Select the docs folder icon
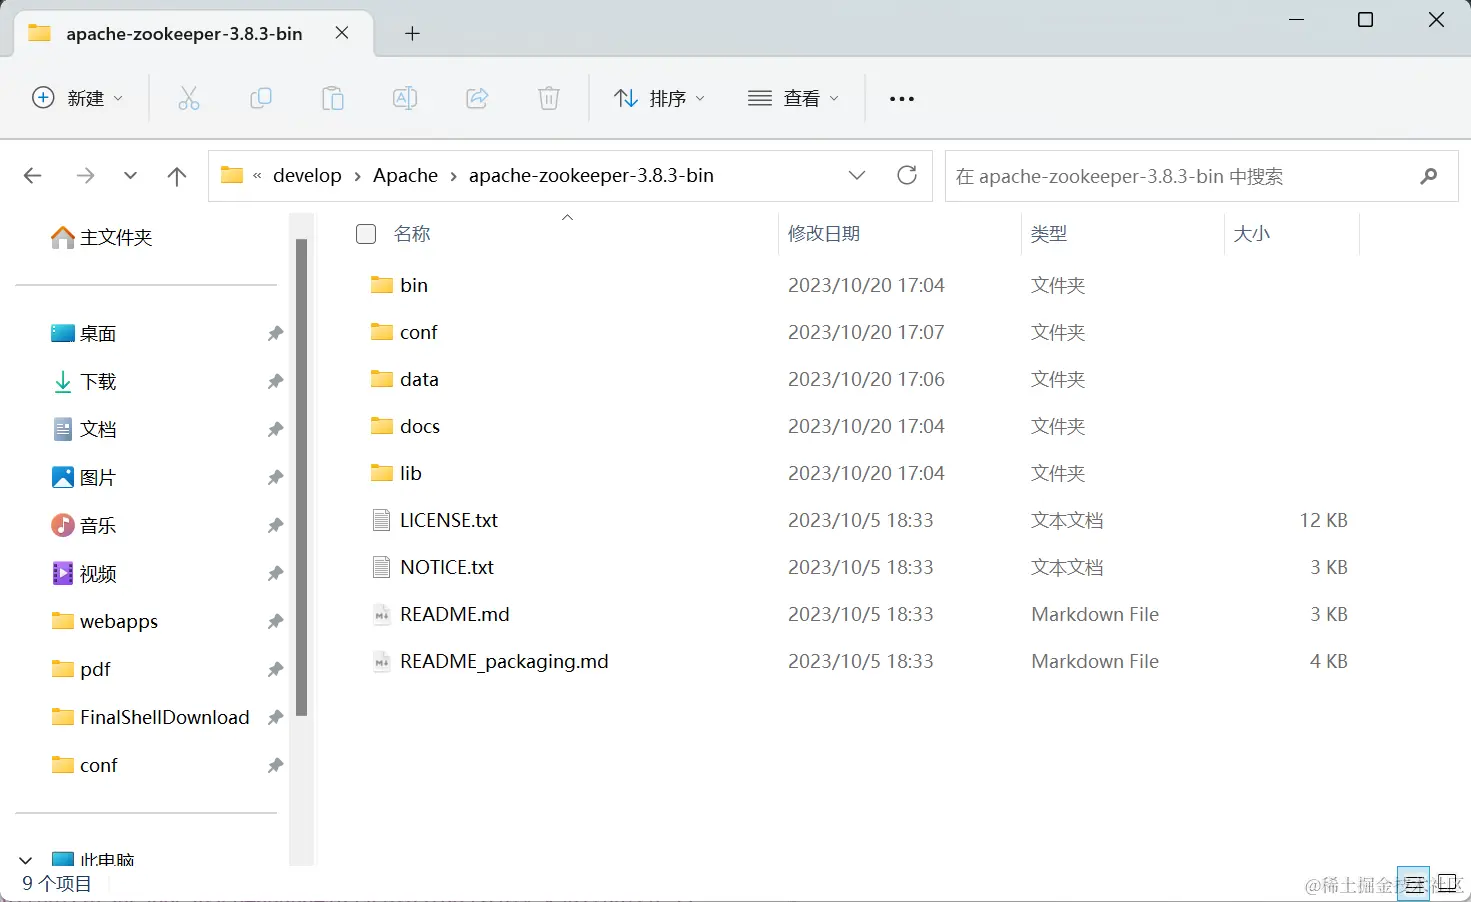This screenshot has height=902, width=1471. (x=381, y=426)
